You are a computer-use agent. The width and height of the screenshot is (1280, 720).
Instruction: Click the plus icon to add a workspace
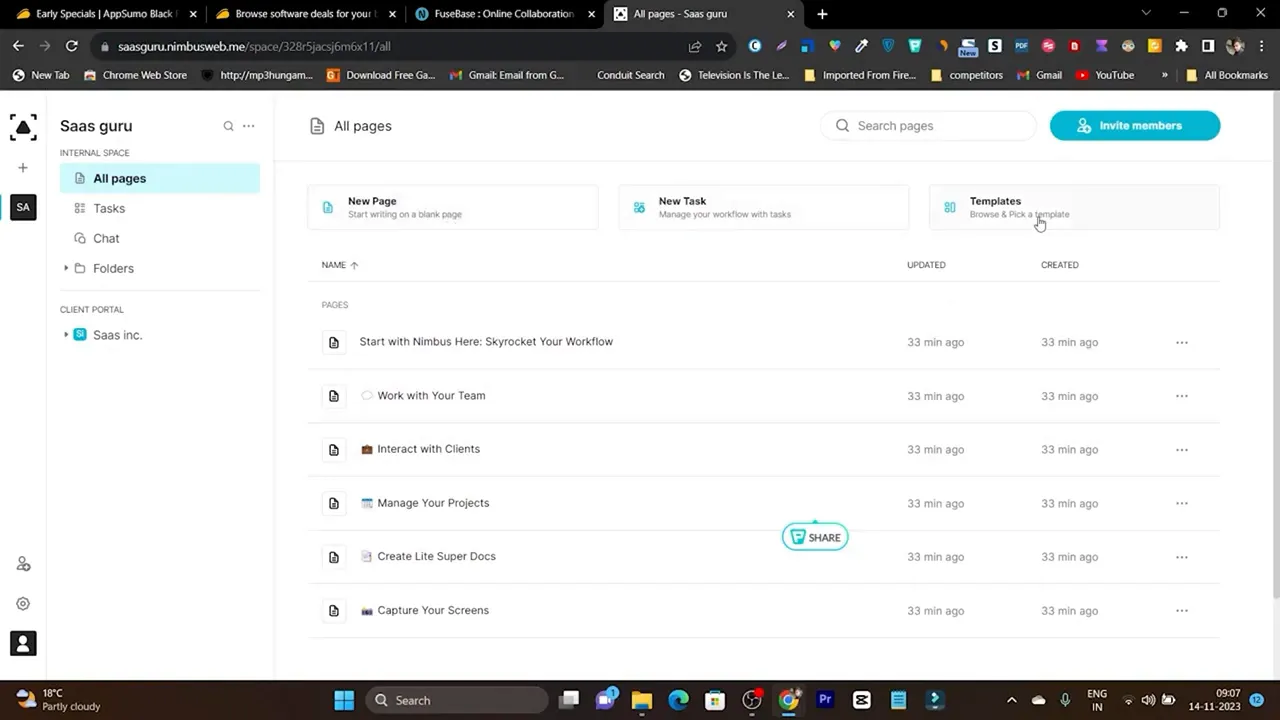click(23, 168)
